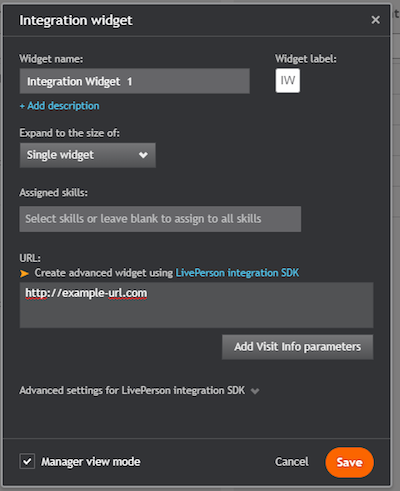Screen dimensions: 400x491
Task: Click the arrow on Single widget dropdown
Action: (143, 155)
